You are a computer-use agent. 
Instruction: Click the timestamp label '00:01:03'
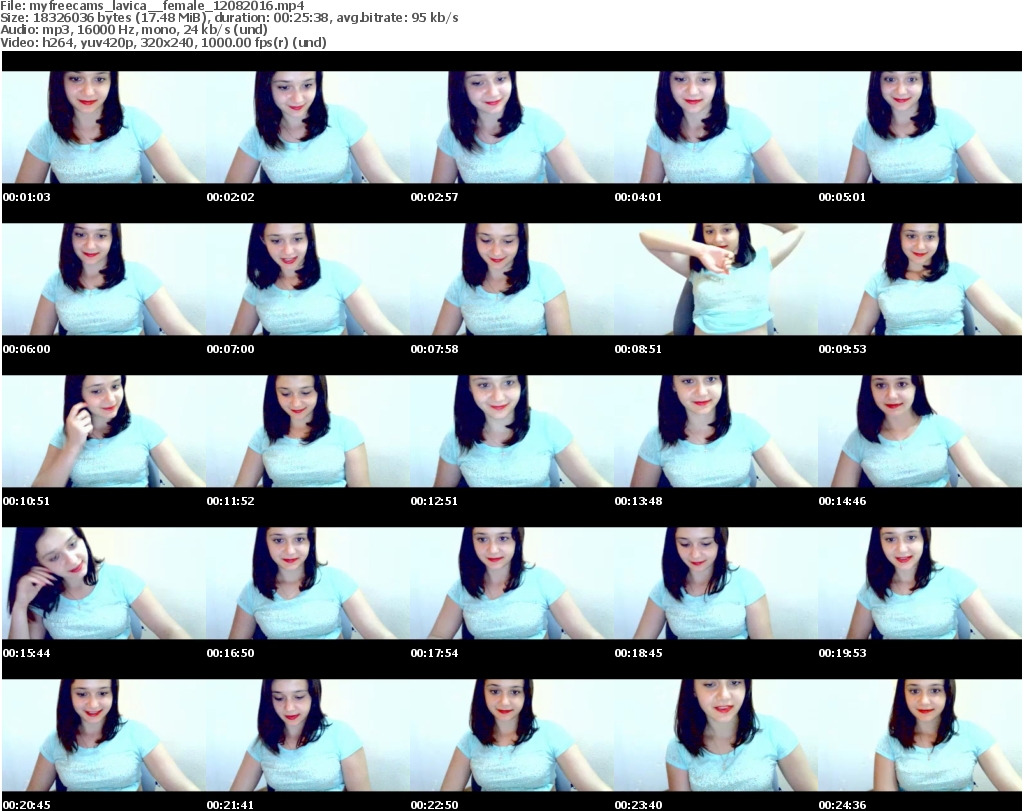(26, 197)
